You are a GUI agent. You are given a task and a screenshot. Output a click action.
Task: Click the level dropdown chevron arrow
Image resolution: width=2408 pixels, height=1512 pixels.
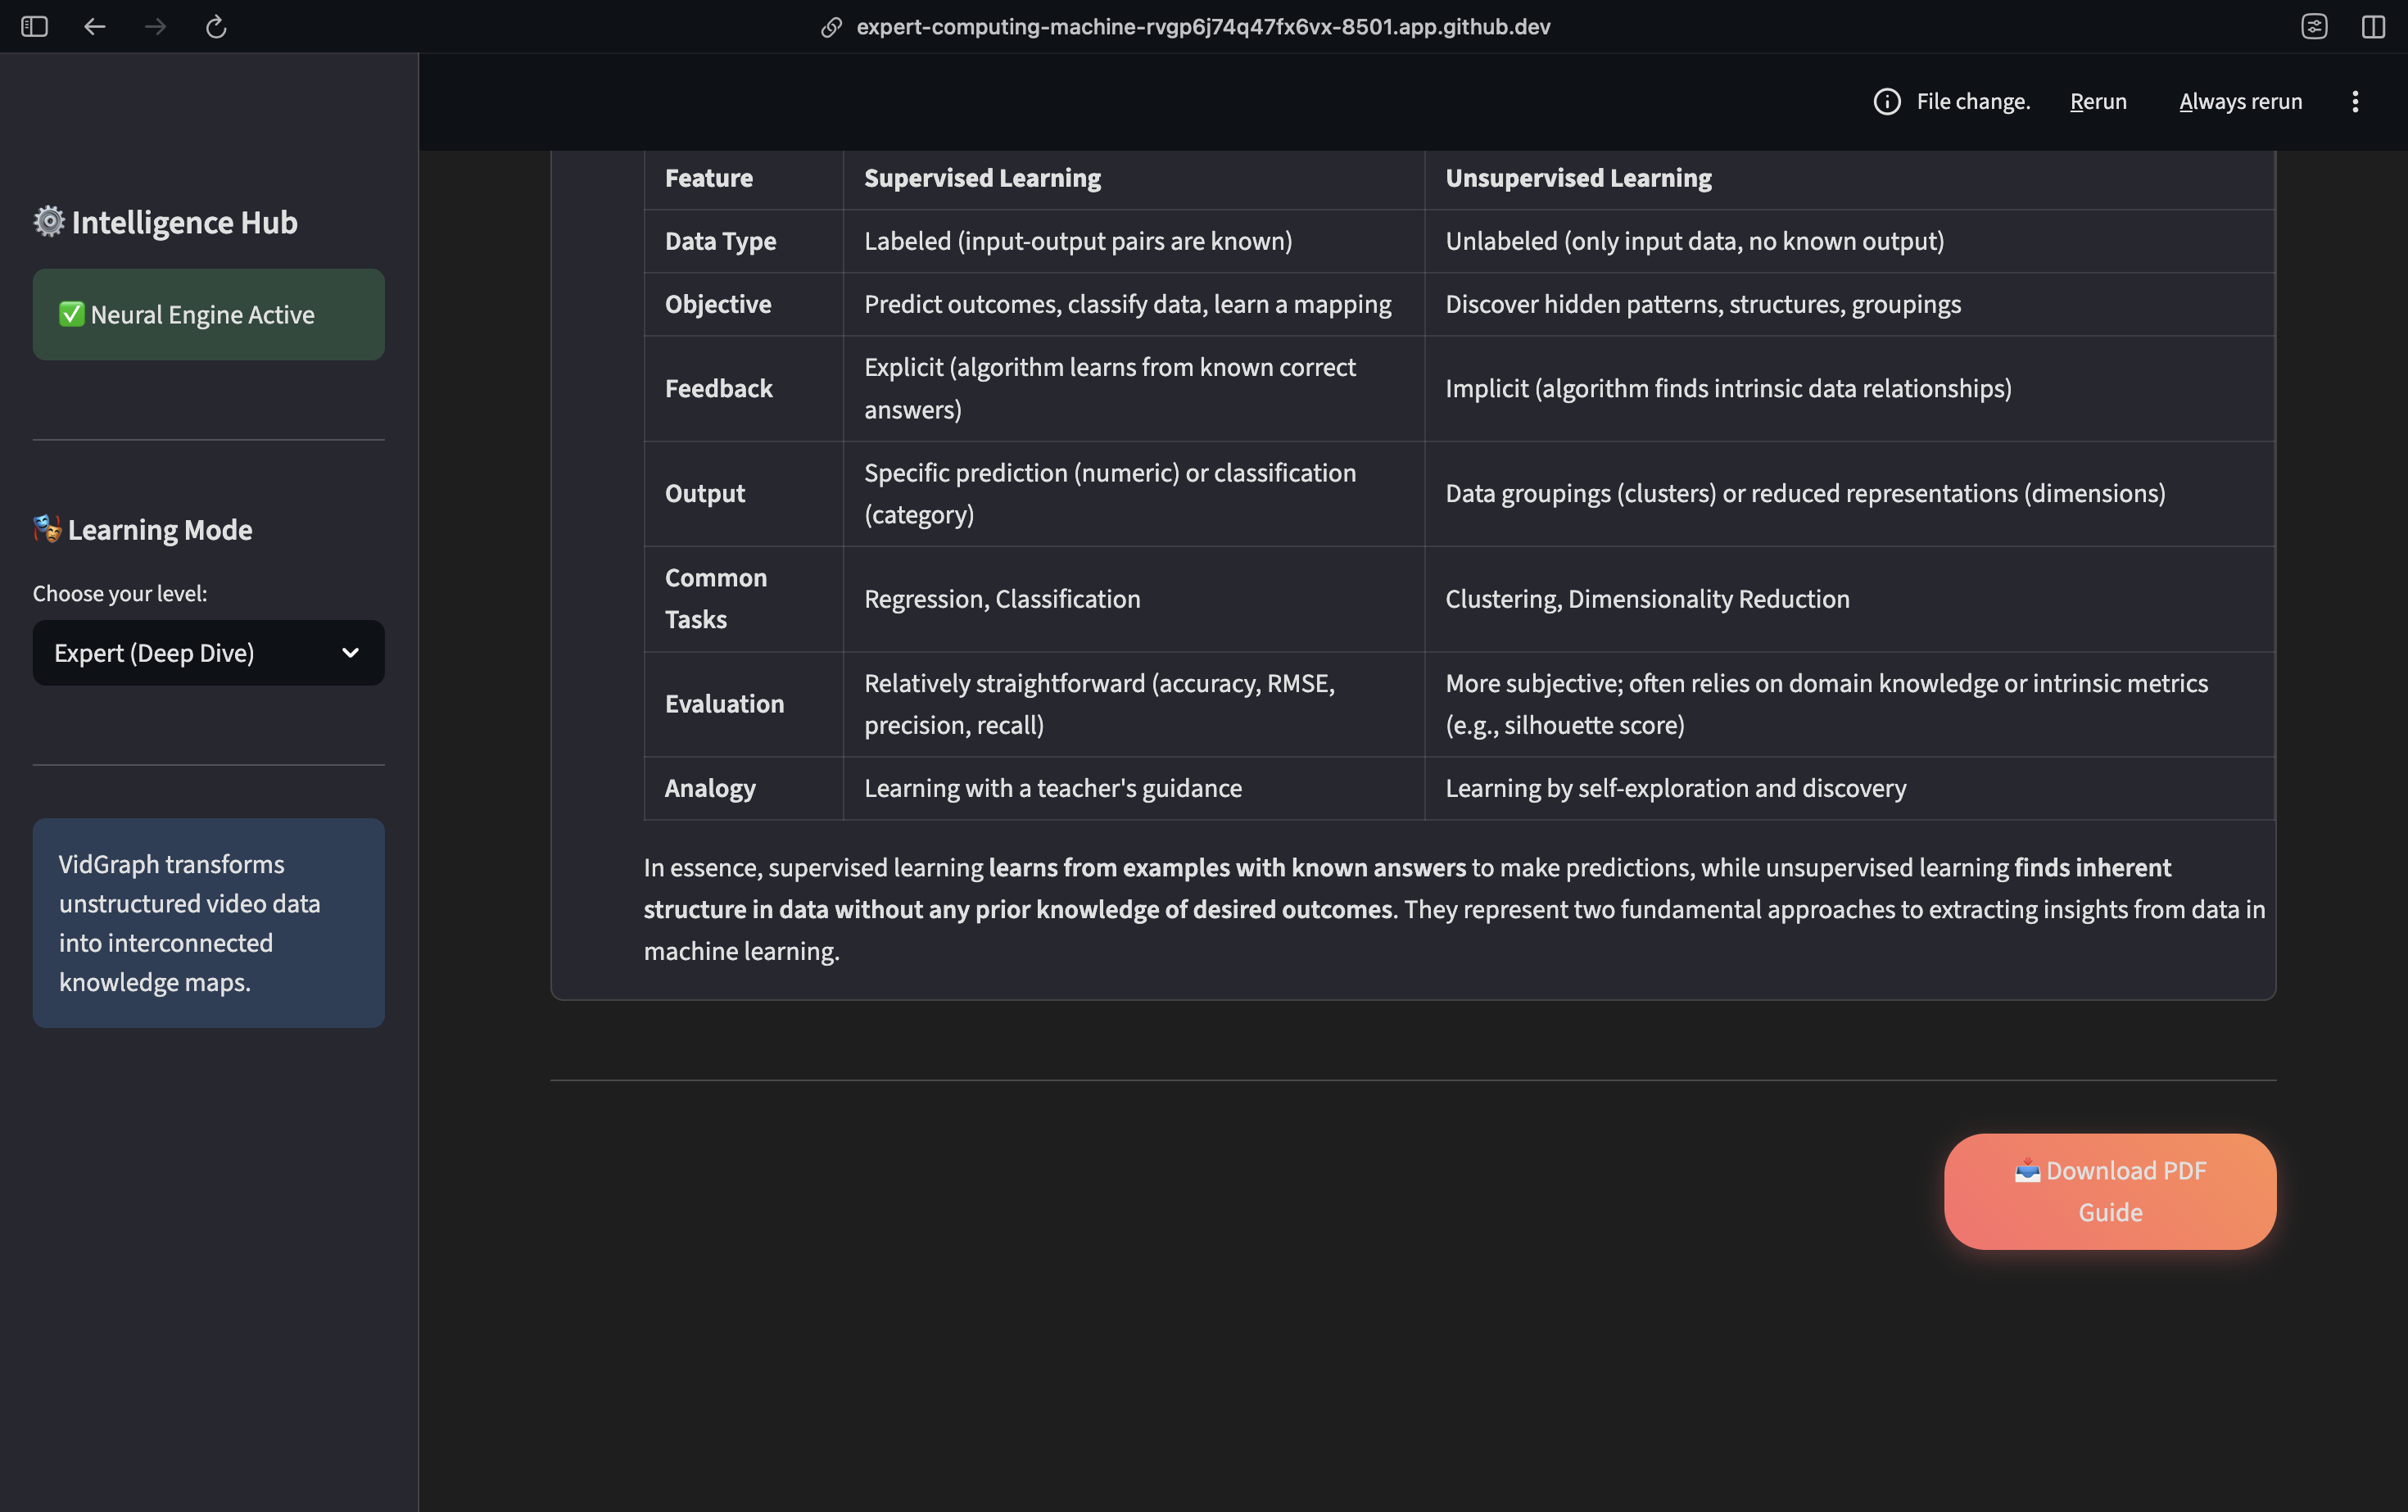(x=350, y=653)
